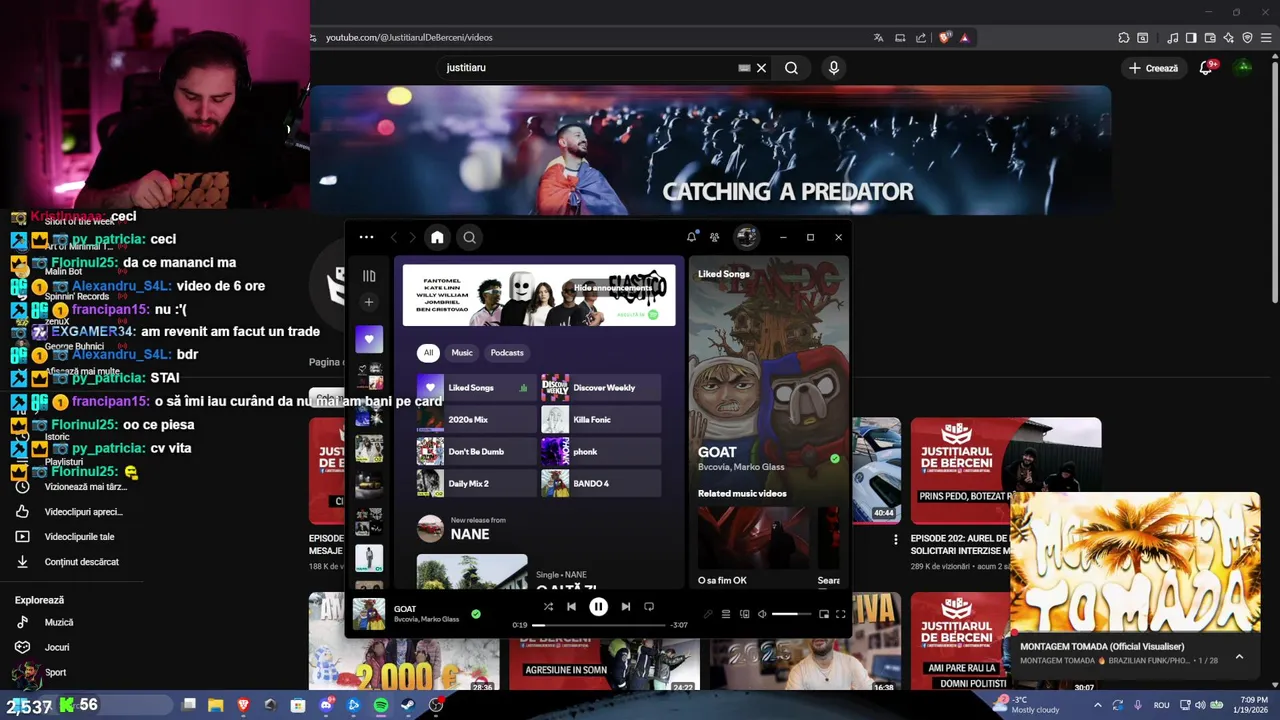Click Hide announcements button
The width and height of the screenshot is (1280, 720).
coord(613,288)
